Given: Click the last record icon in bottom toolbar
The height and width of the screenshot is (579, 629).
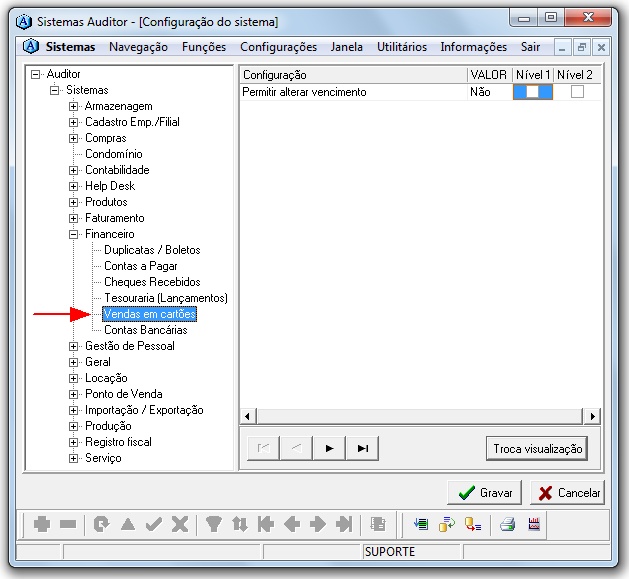Looking at the screenshot, I should point(344,524).
